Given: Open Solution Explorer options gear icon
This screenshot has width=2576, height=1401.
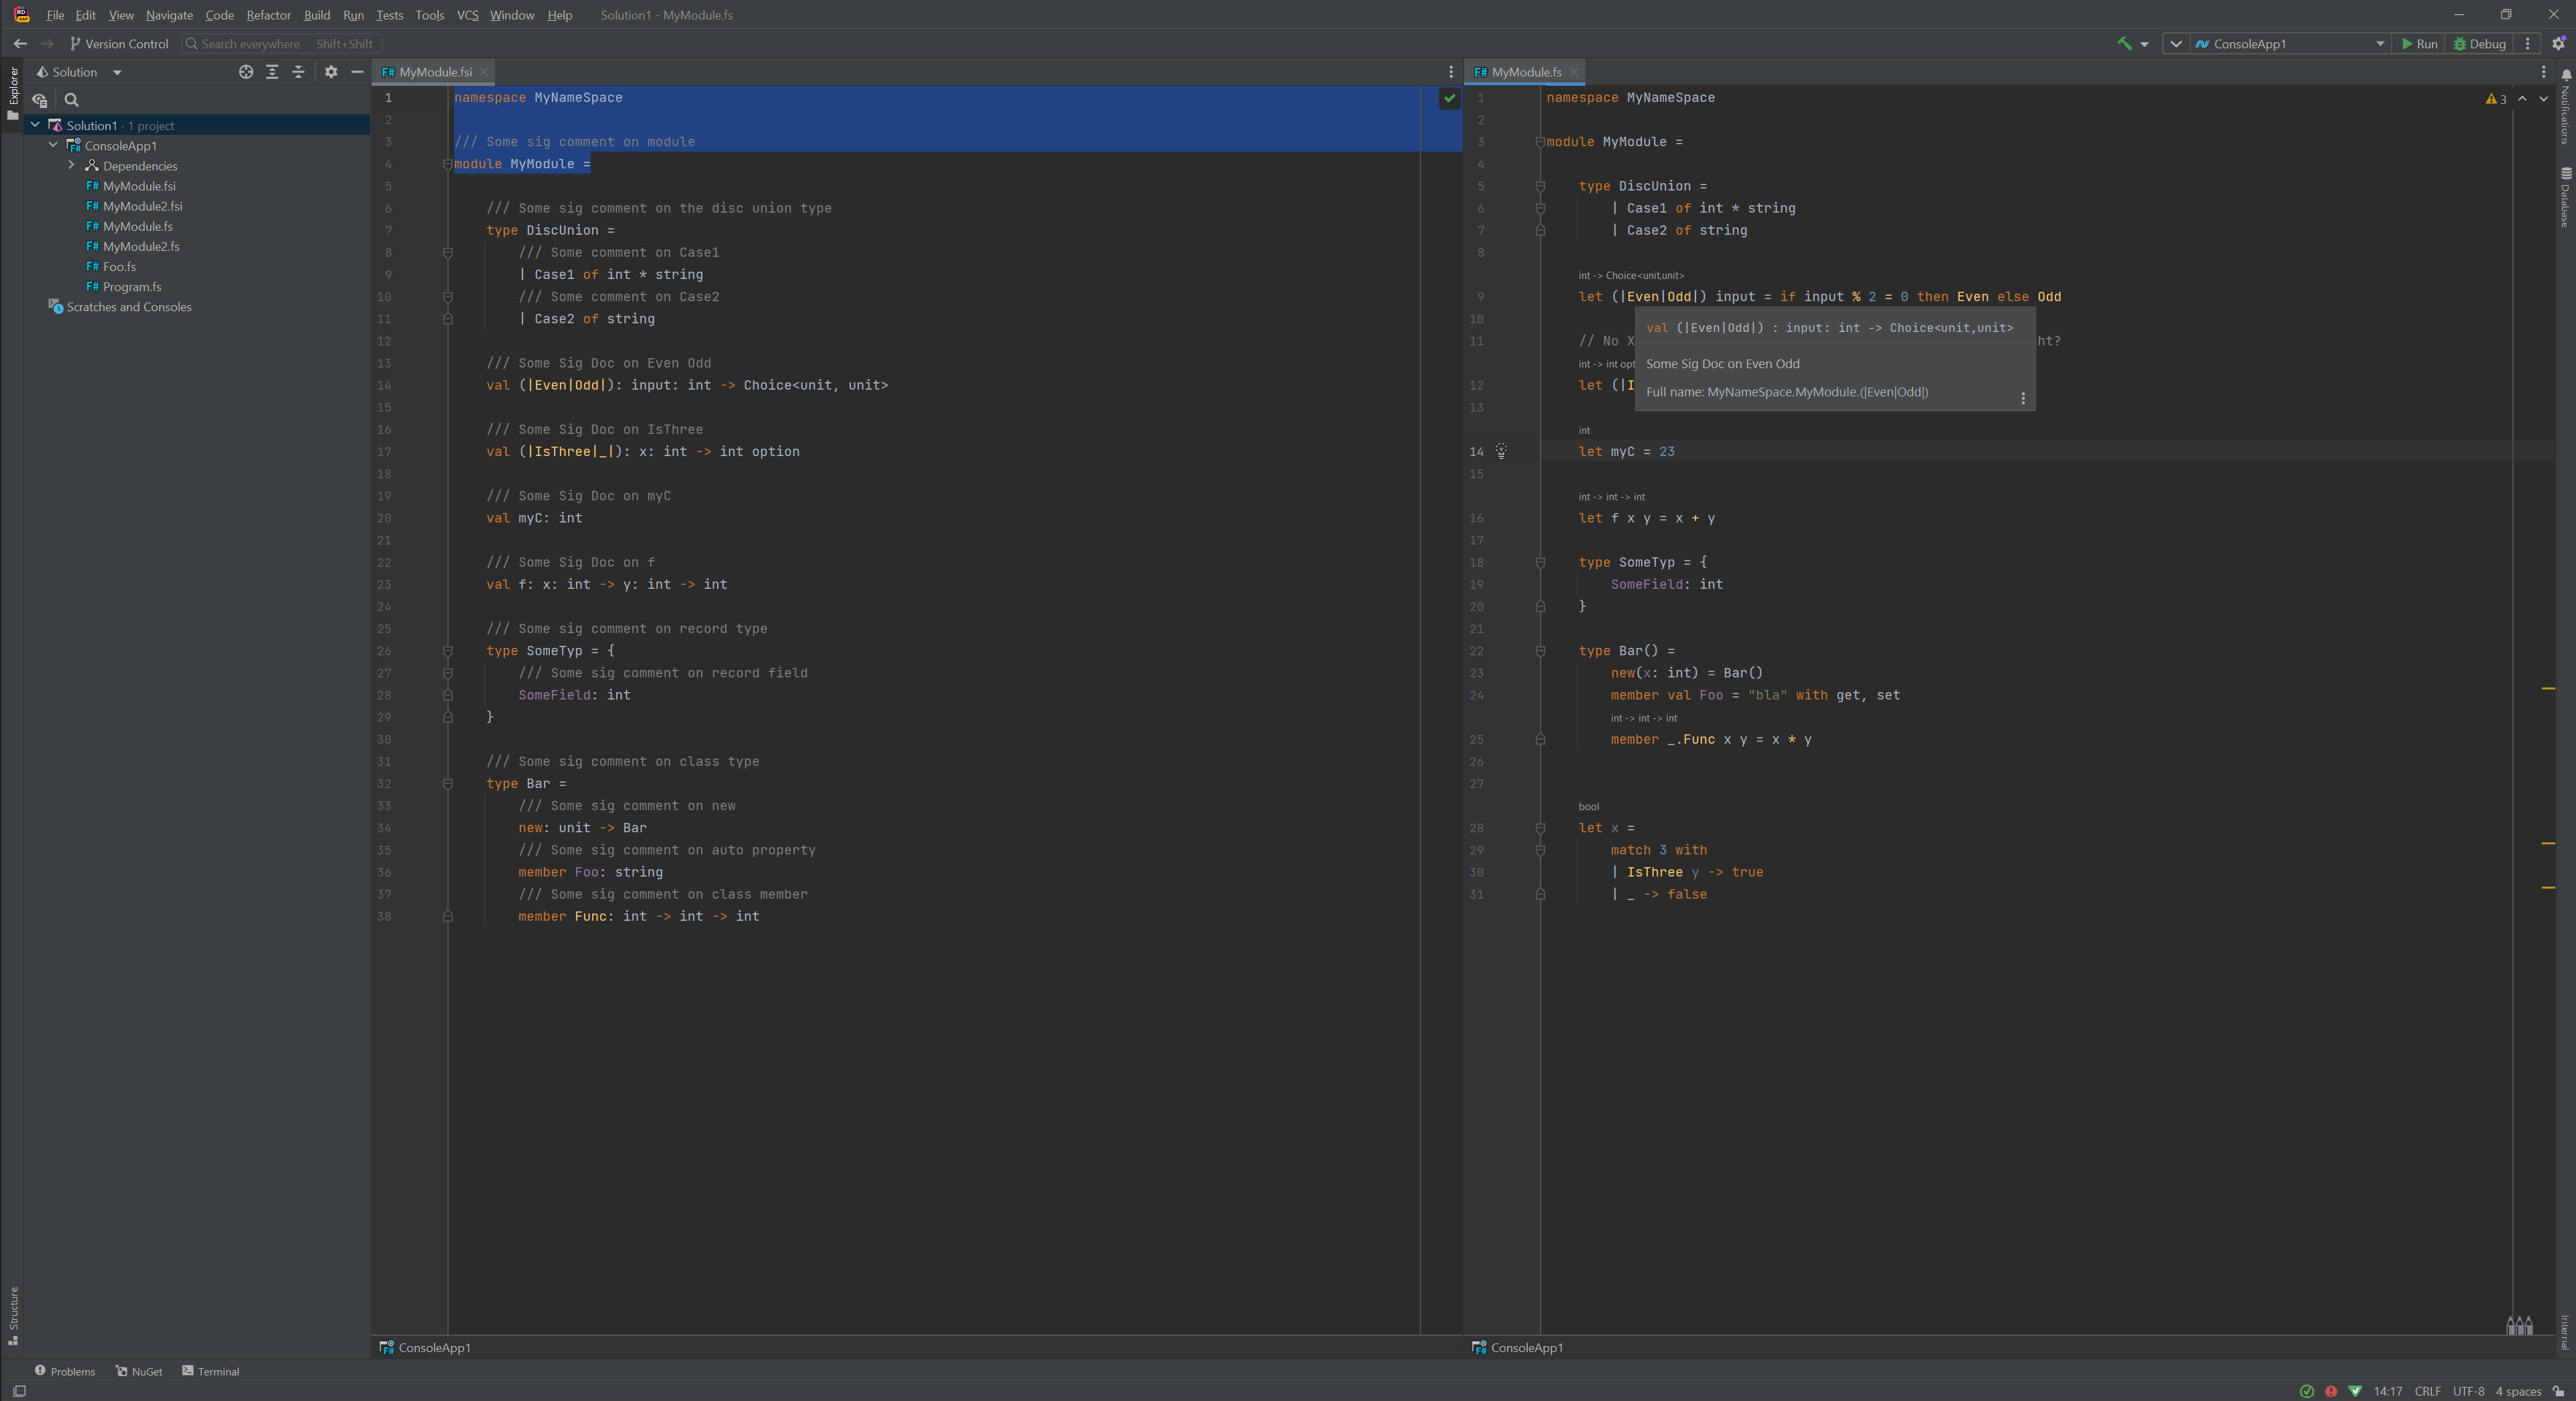Looking at the screenshot, I should 331,72.
